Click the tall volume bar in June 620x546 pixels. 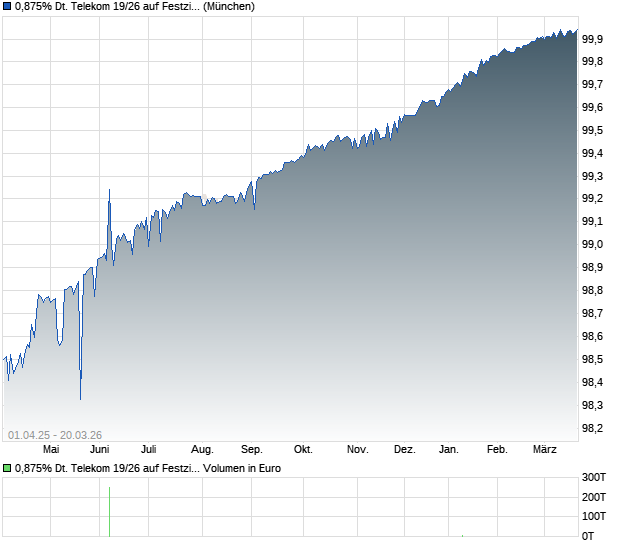pyautogui.click(x=109, y=510)
